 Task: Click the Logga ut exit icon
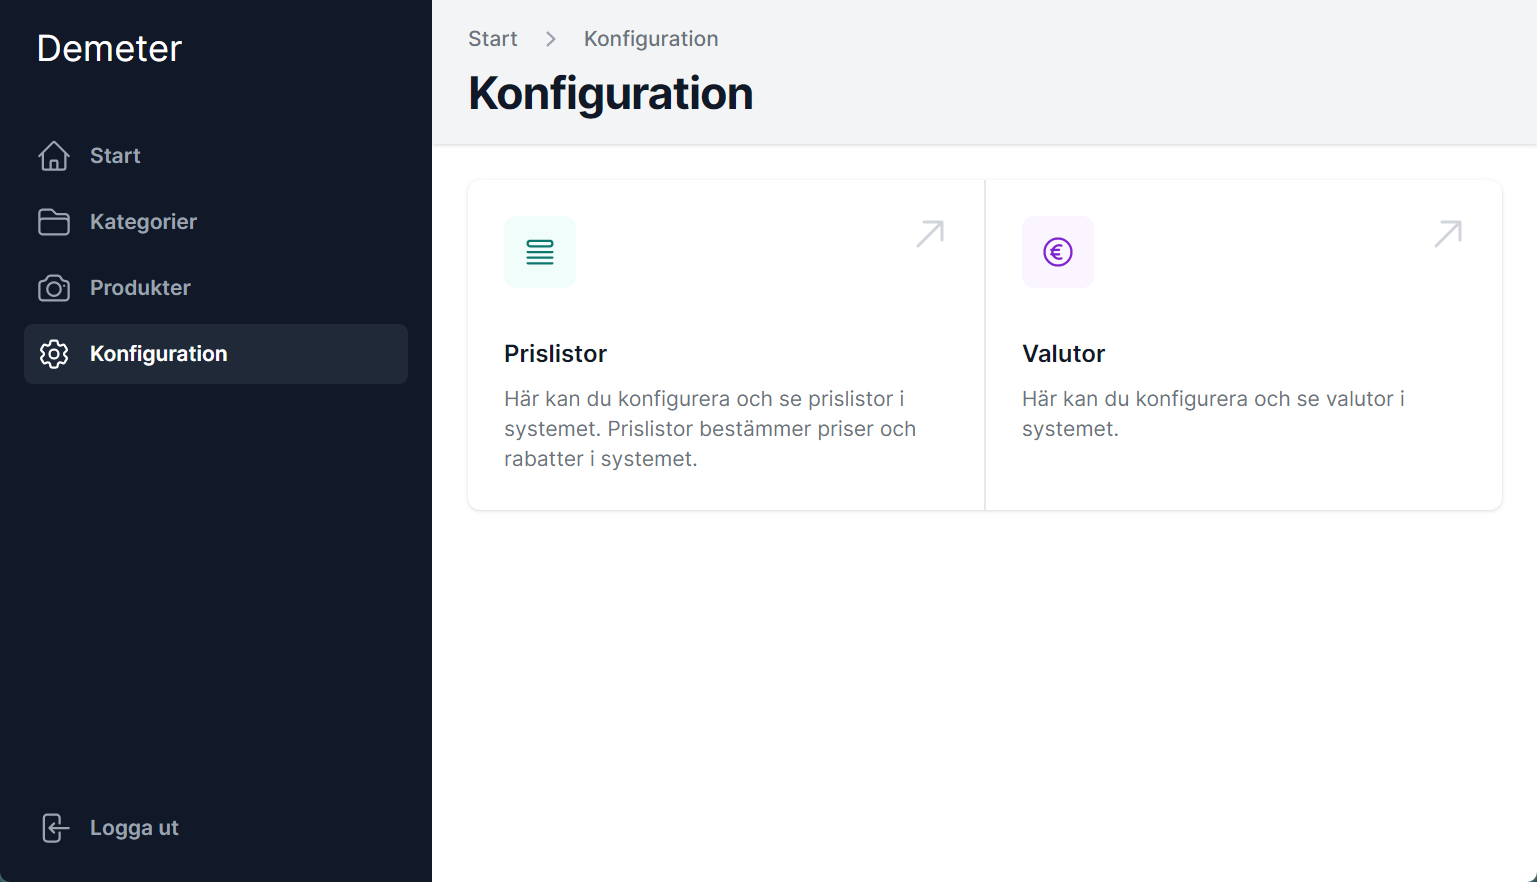pos(55,828)
